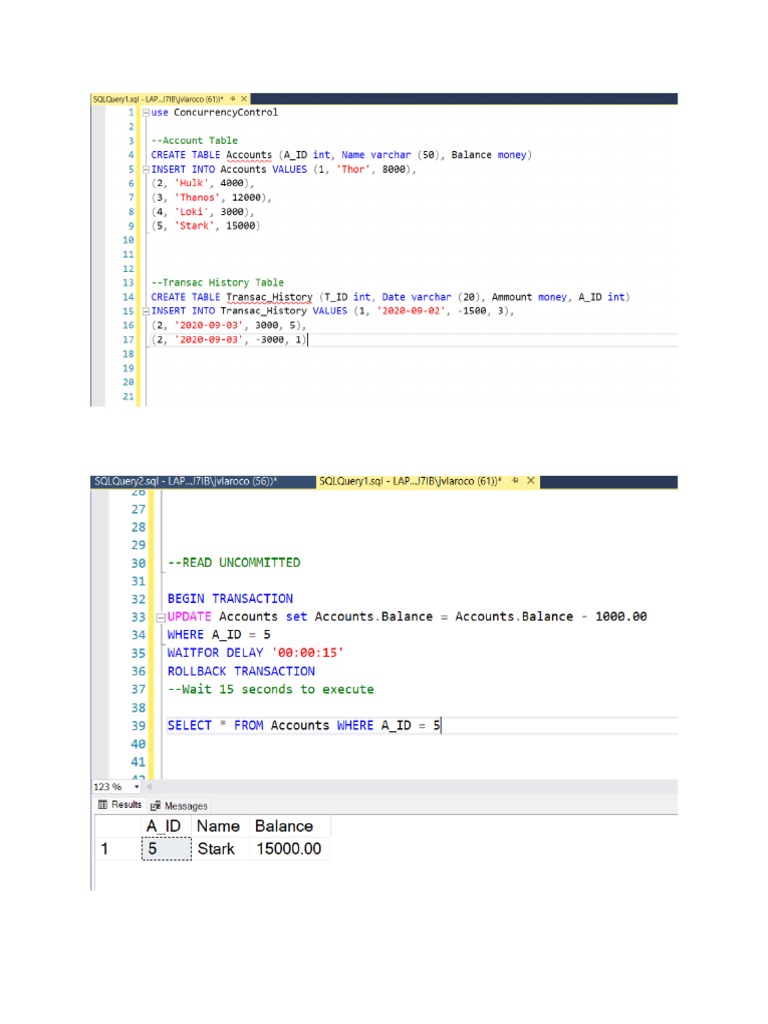Select the Stark cell in results grid
The image size is (768, 1024).
click(x=218, y=849)
